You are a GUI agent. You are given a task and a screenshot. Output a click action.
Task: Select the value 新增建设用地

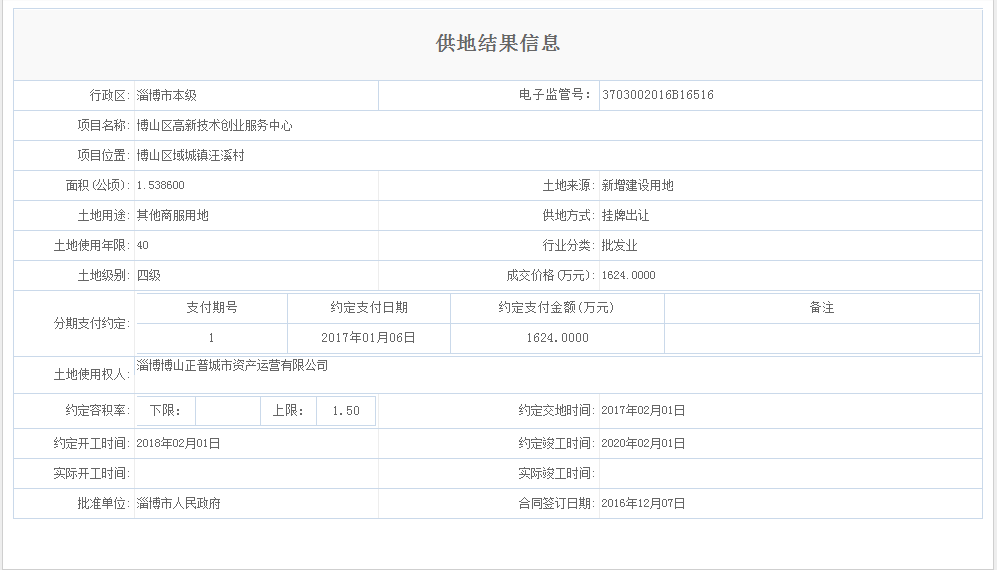[637, 185]
